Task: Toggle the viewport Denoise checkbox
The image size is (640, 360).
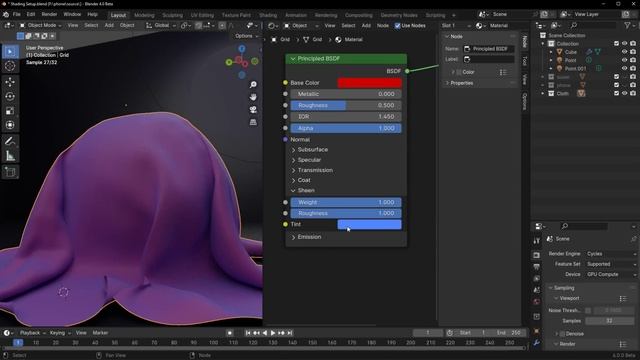Action: pos(562,334)
